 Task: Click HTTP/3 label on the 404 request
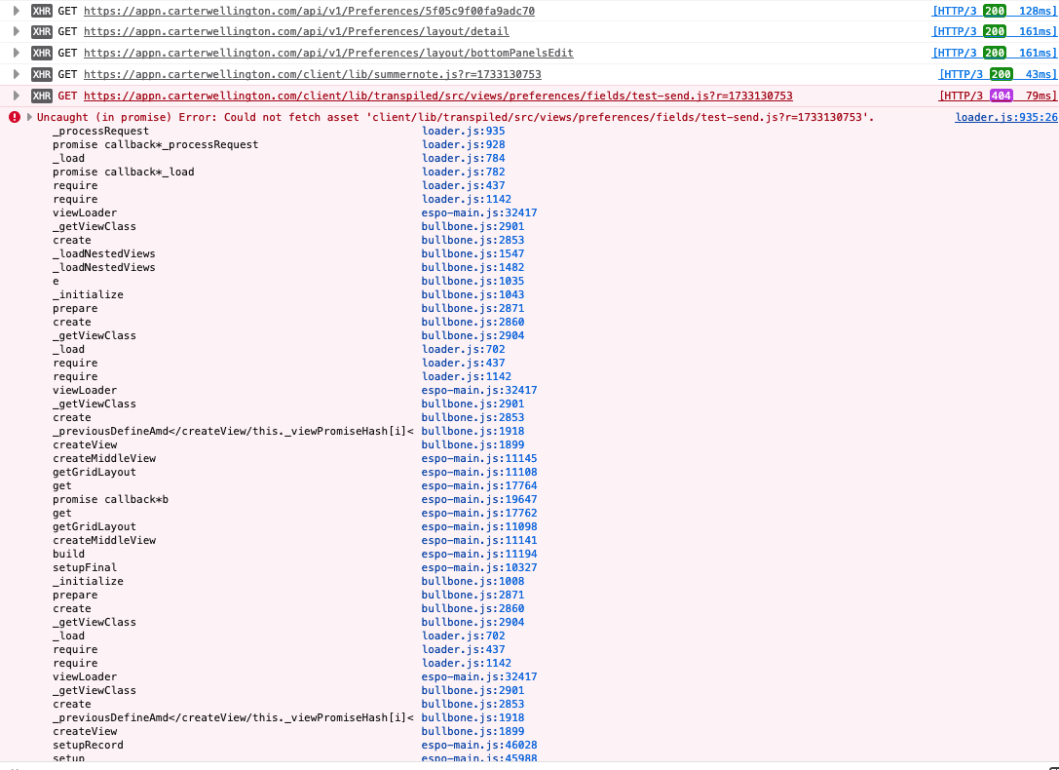(x=961, y=96)
